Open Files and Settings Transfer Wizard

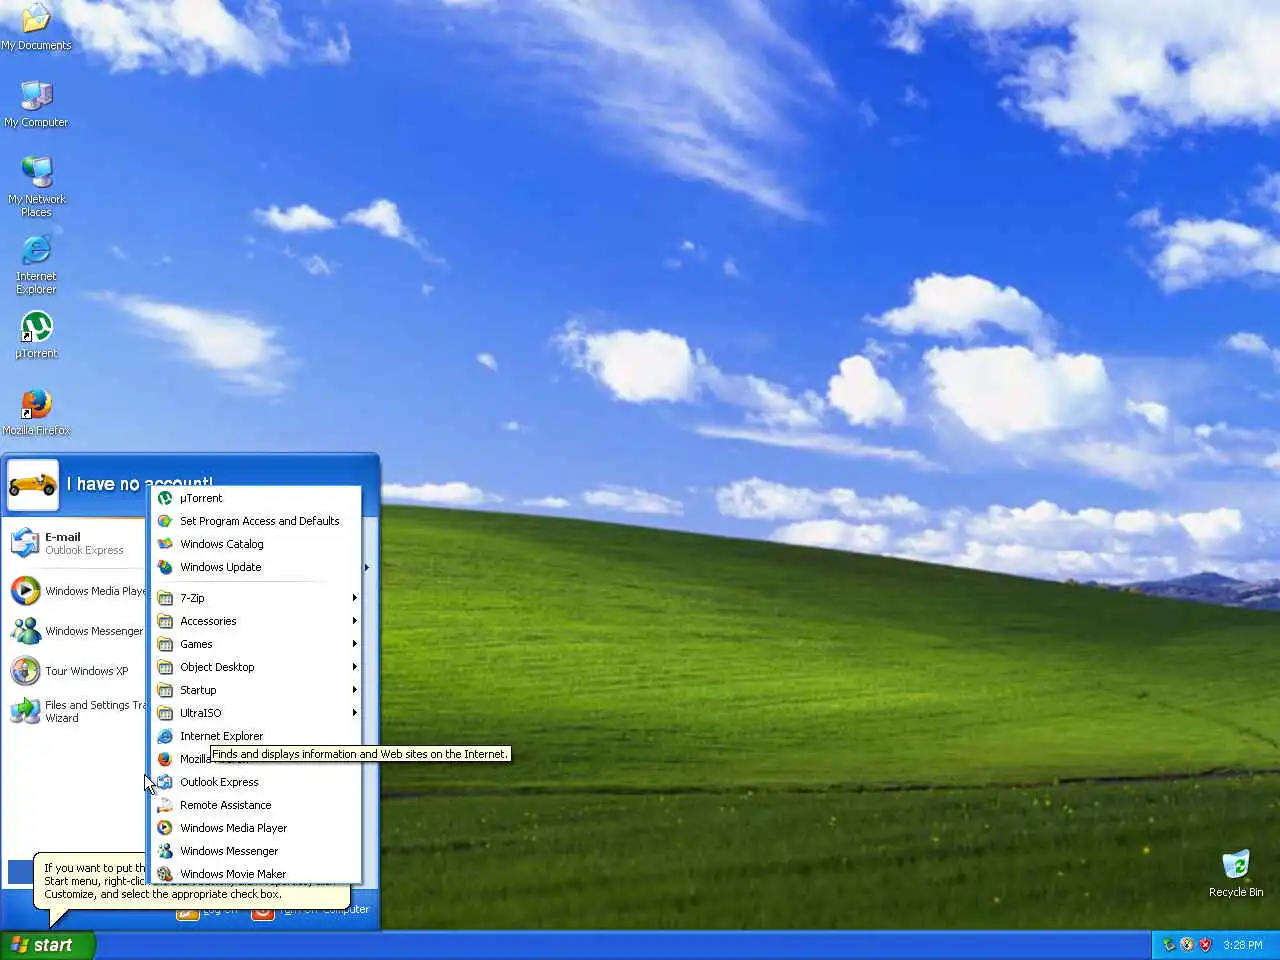point(76,711)
